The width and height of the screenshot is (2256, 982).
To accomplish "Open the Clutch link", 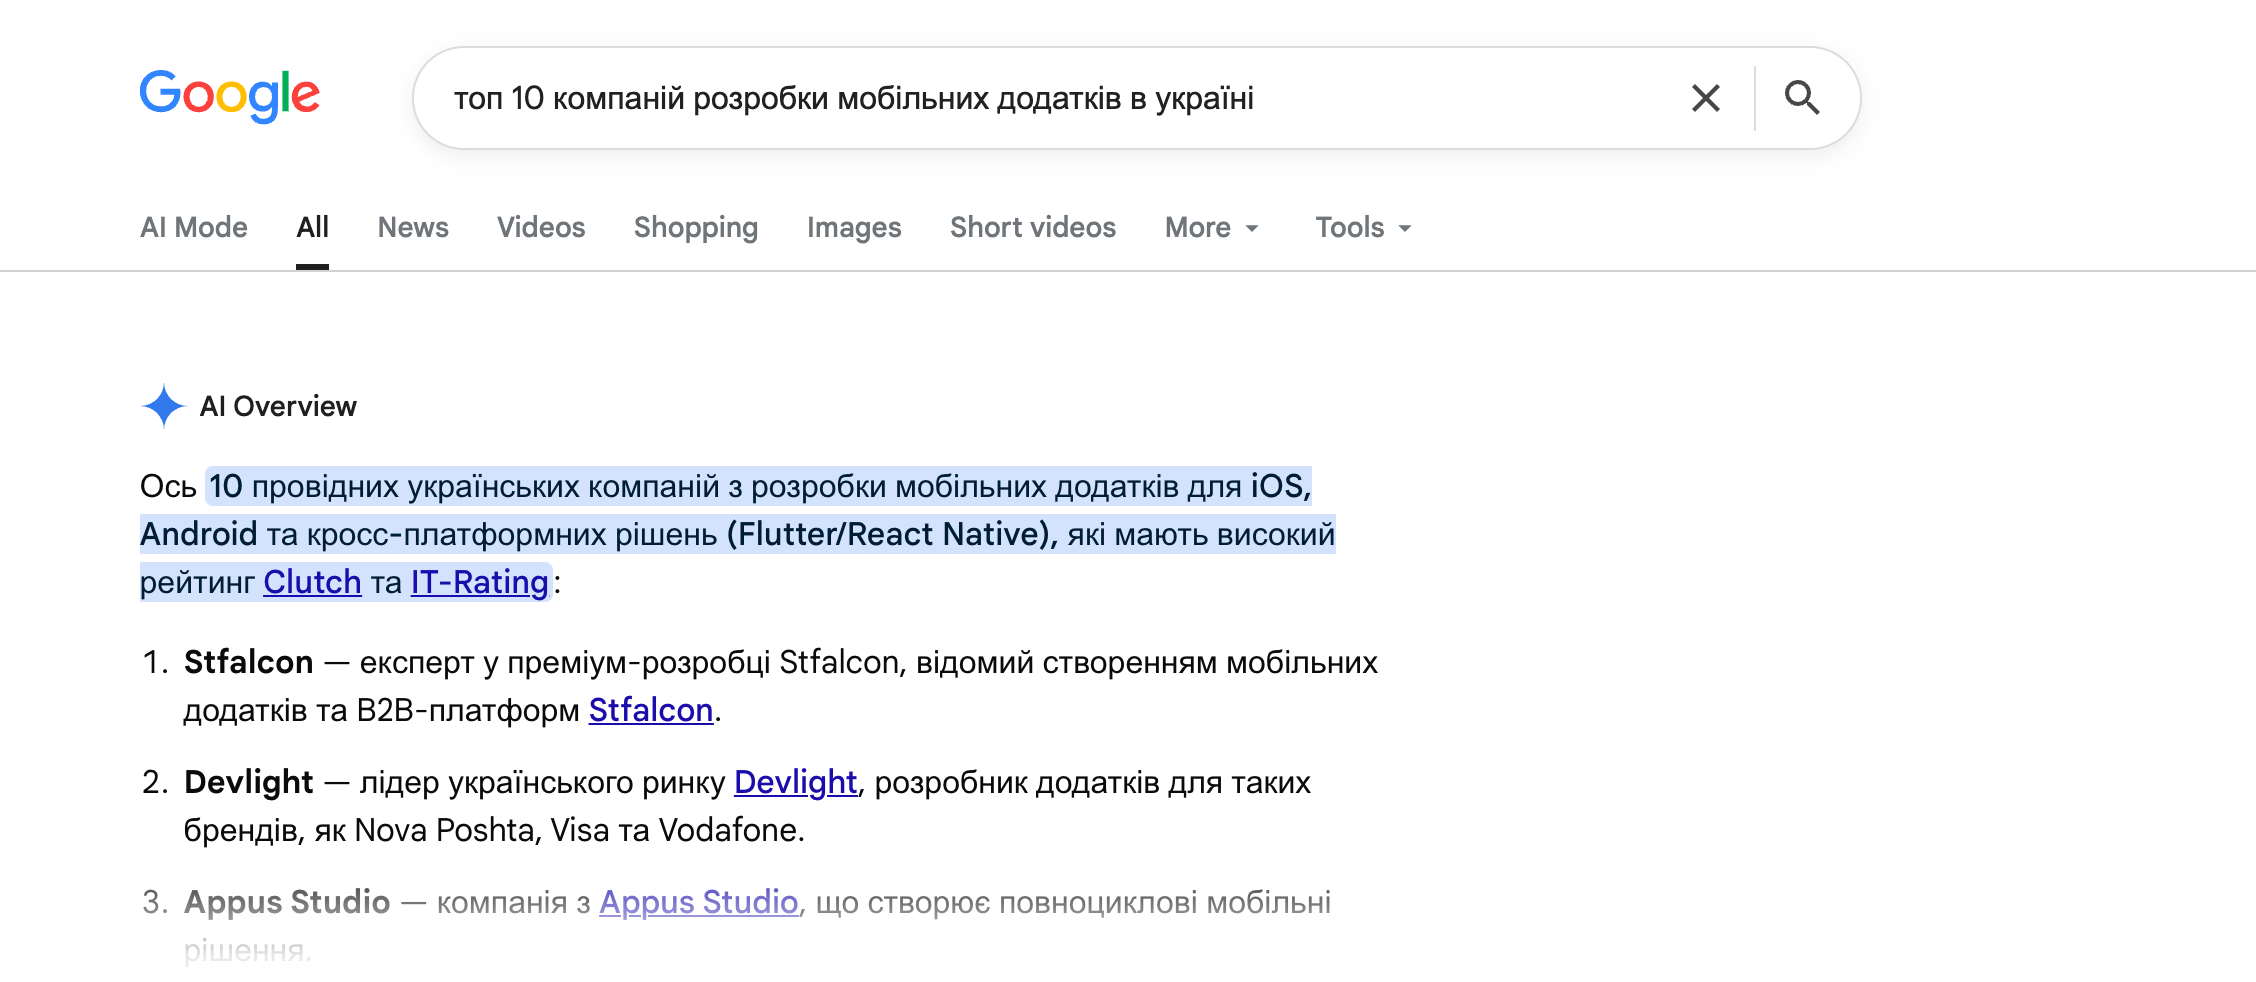I will pos(312,582).
